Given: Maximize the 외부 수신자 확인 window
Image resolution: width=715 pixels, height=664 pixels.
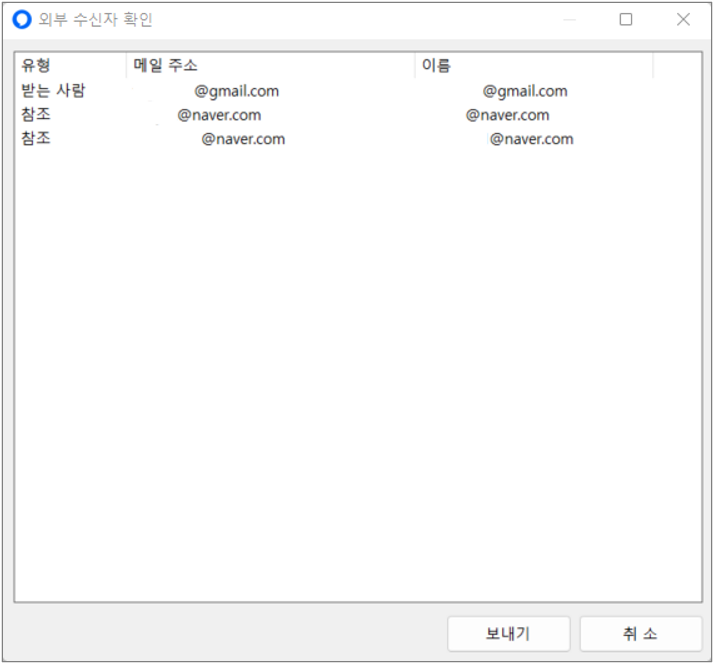Looking at the screenshot, I should pos(626,20).
